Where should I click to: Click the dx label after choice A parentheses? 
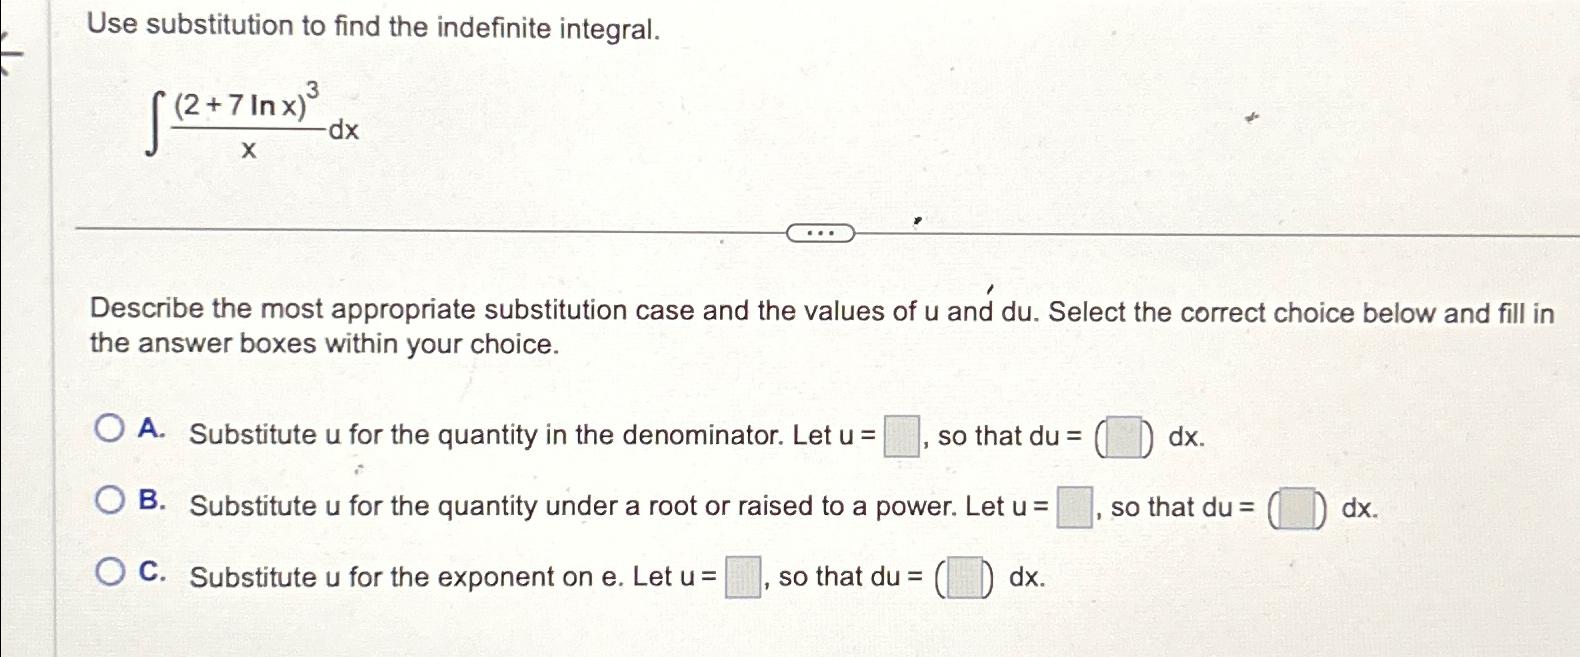click(1184, 437)
